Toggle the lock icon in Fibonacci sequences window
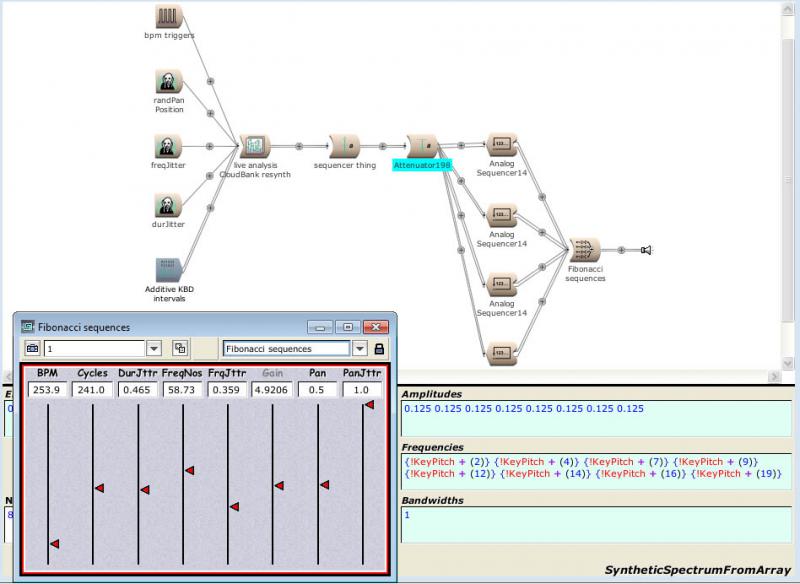The height and width of the screenshot is (584, 800). 379,349
